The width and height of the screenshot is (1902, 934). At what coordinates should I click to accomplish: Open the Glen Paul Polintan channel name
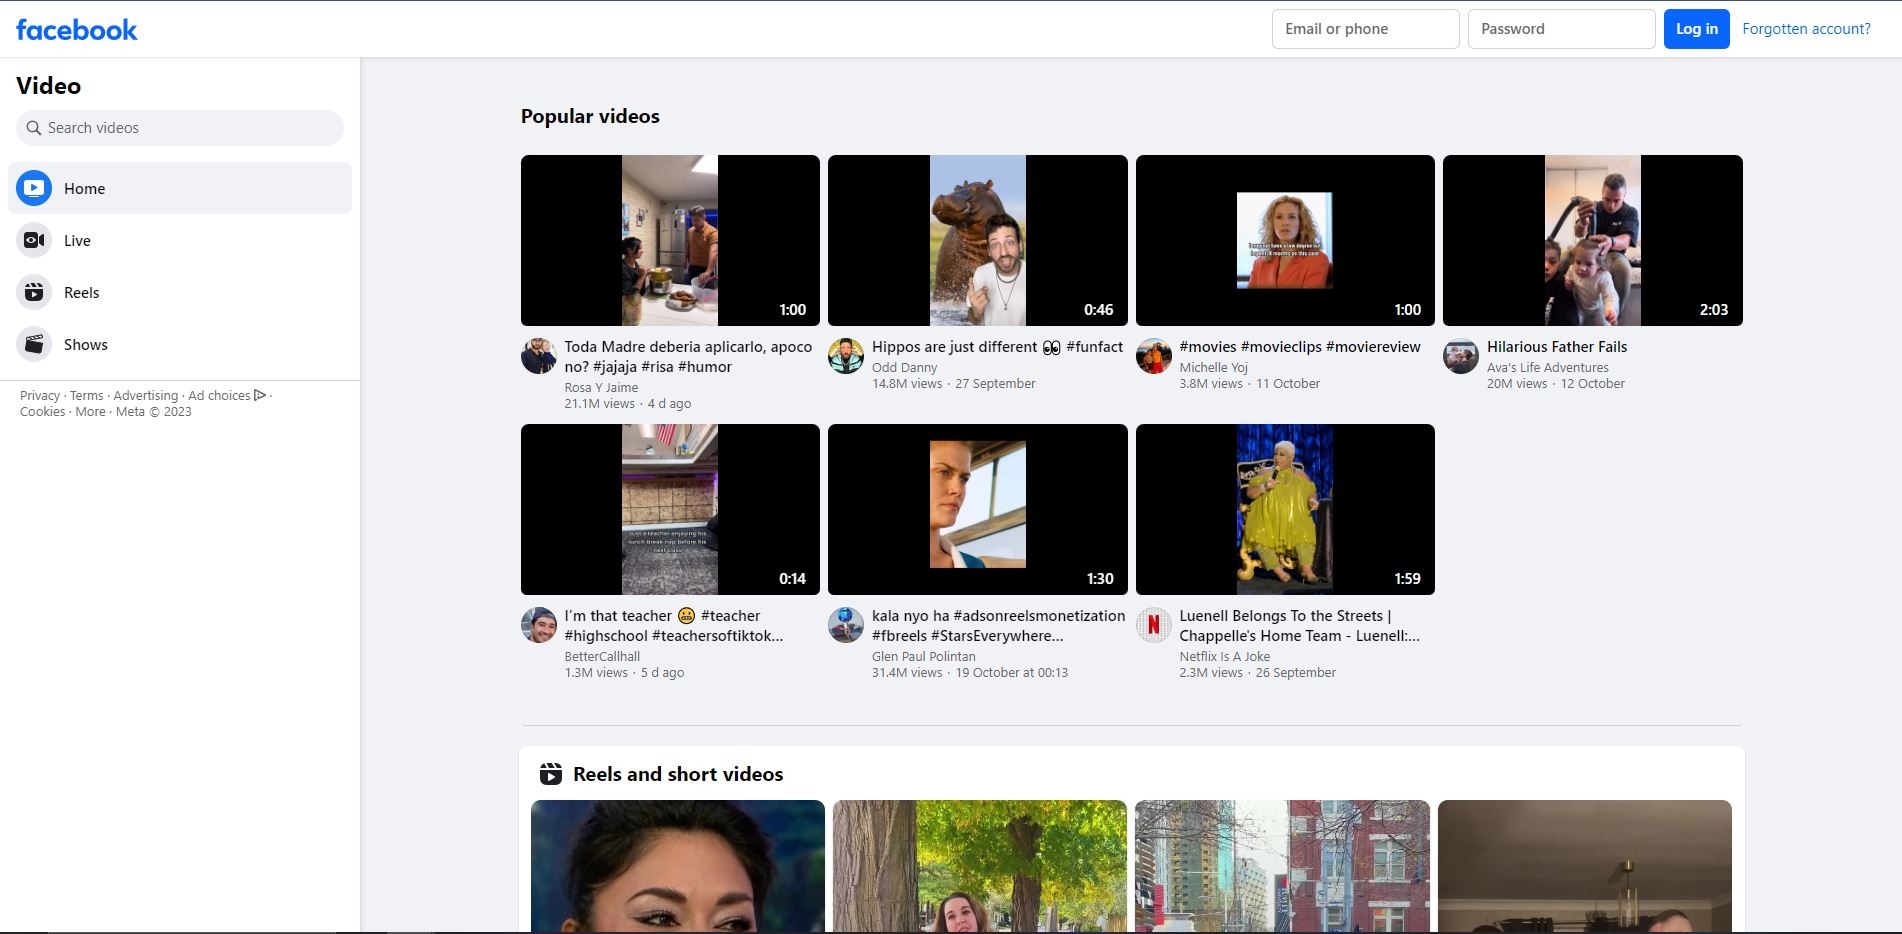924,656
